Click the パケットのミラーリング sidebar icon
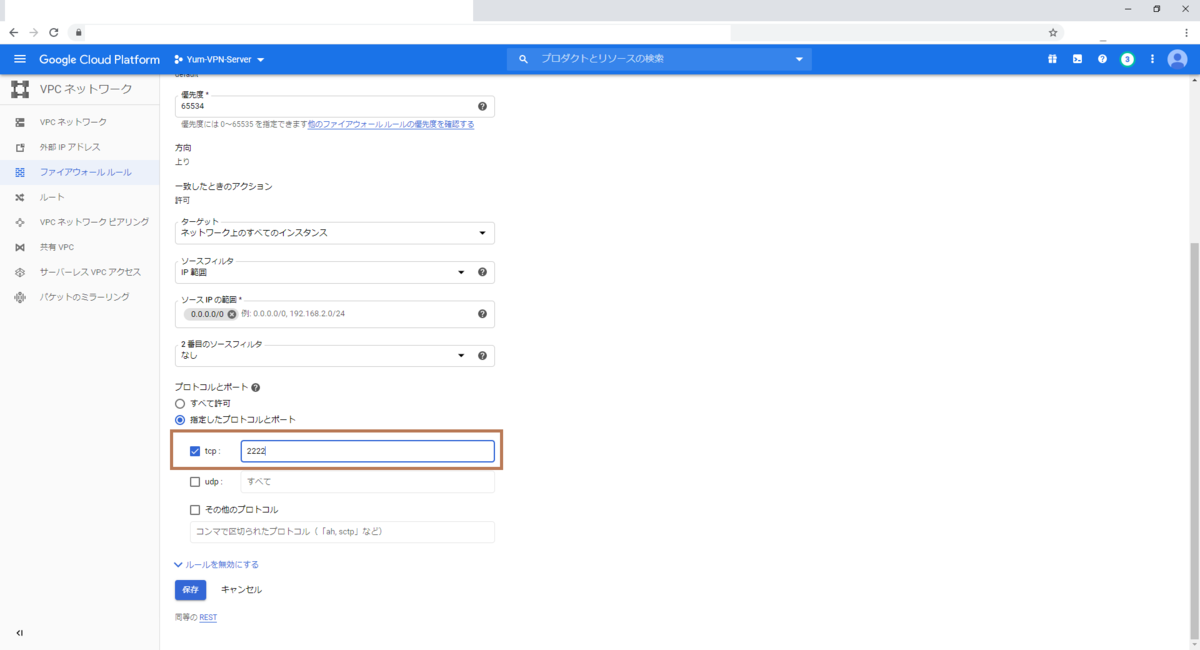 coord(19,297)
